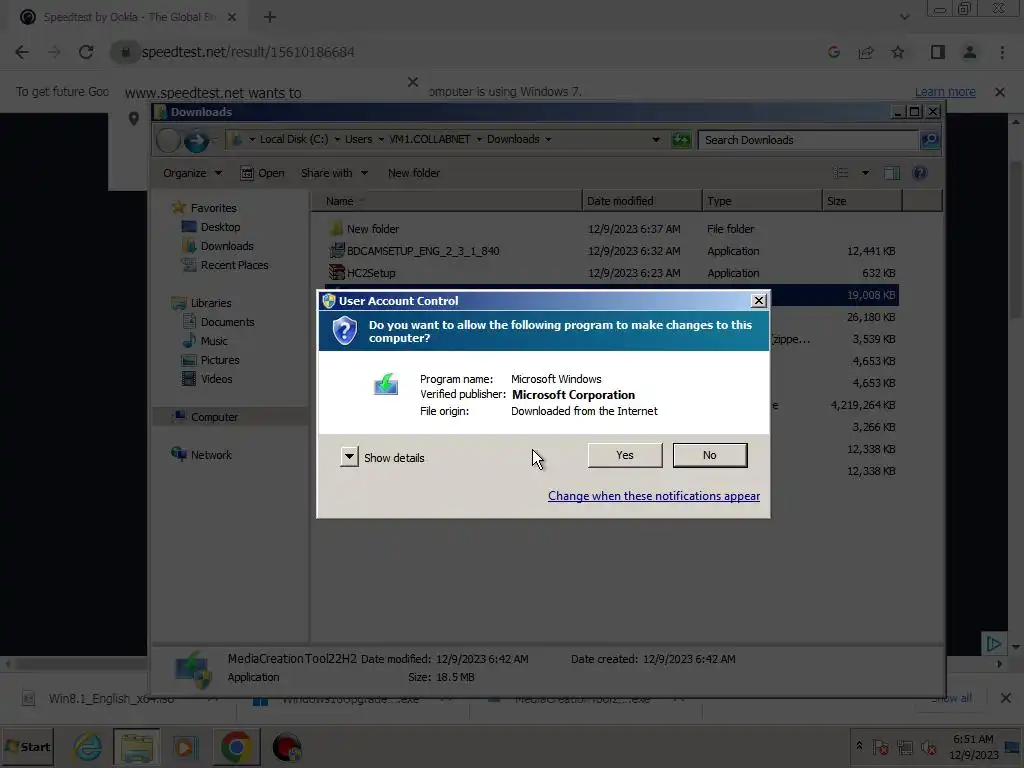
Task: Select Pictures library
Action: [x=211, y=359]
